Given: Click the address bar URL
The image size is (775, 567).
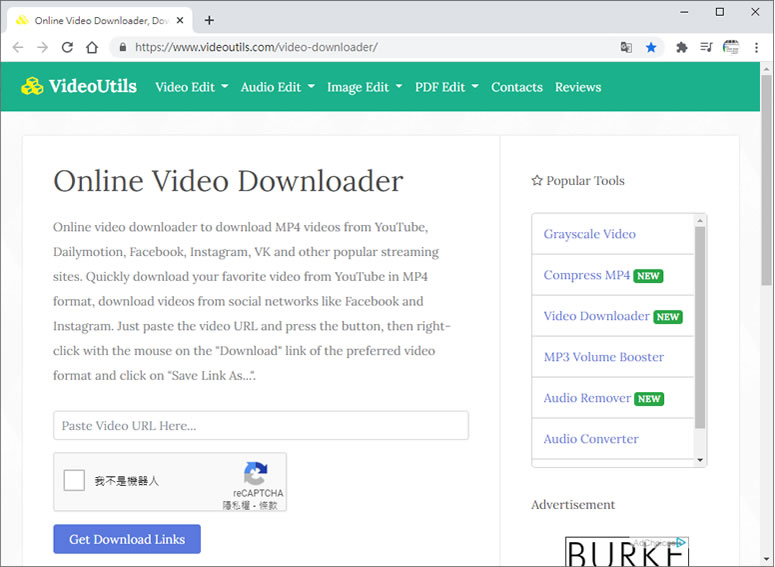Looking at the screenshot, I should coord(256,47).
